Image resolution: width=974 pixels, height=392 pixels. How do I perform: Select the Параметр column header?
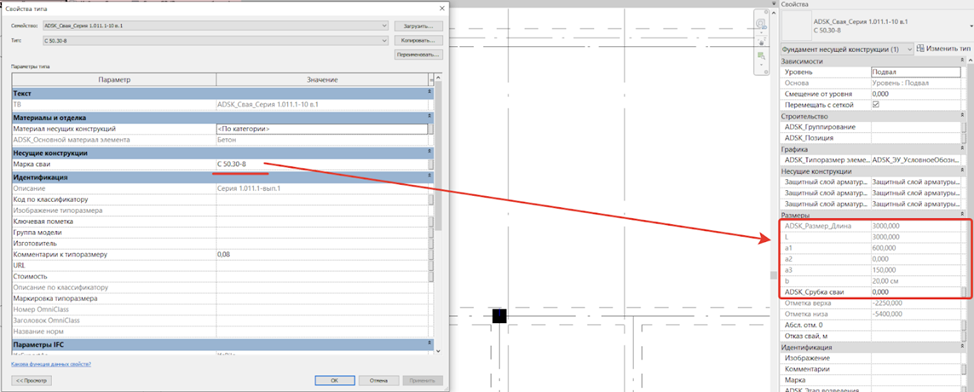pos(114,80)
